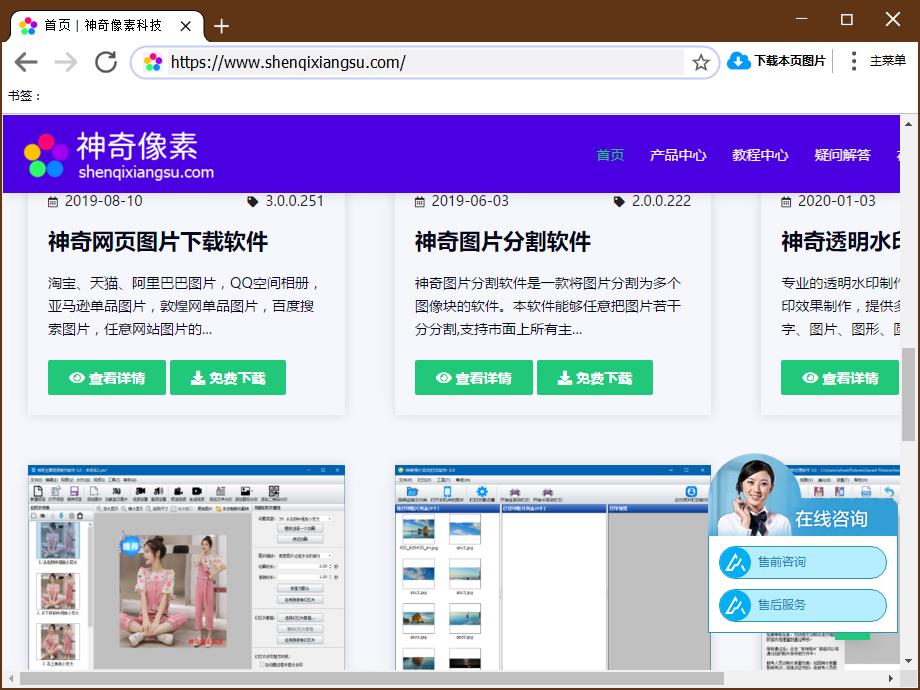This screenshot has width=920, height=690.
Task: Click scroll down arrow of page scrollbar
Action: (908, 661)
